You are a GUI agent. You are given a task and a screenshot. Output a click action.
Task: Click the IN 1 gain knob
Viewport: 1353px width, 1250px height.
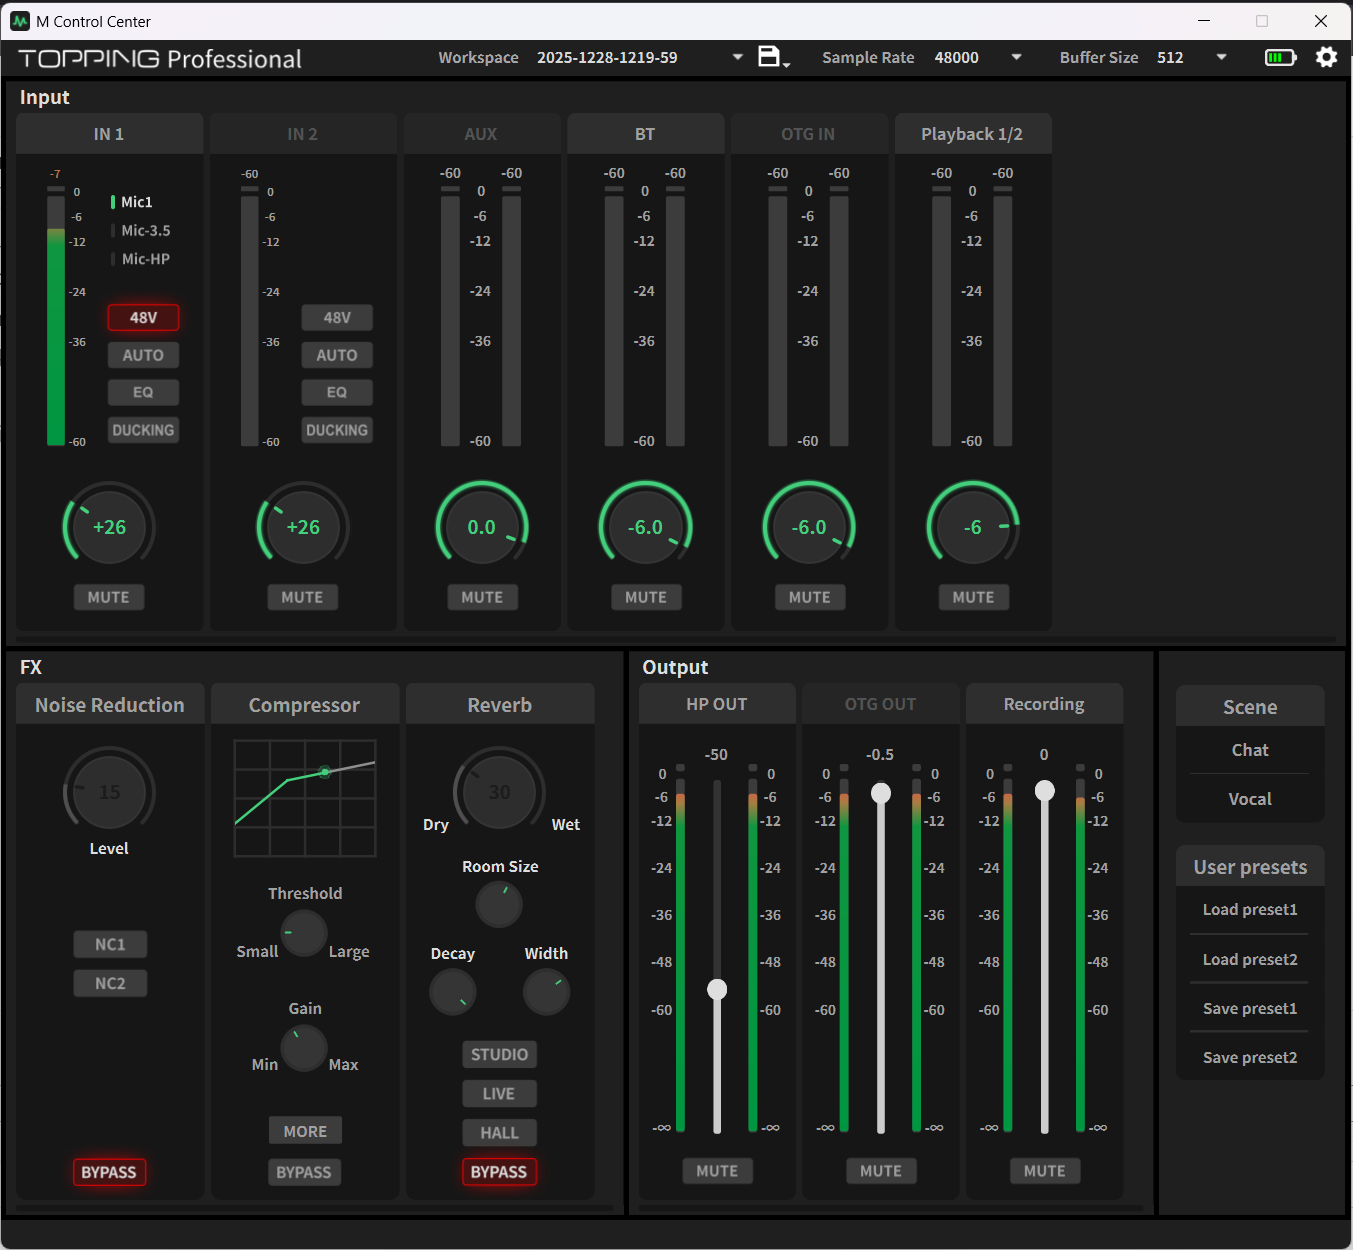pos(109,527)
